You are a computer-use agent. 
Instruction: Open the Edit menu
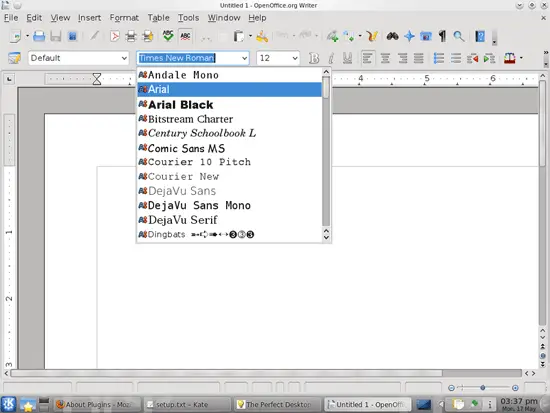pyautogui.click(x=34, y=18)
